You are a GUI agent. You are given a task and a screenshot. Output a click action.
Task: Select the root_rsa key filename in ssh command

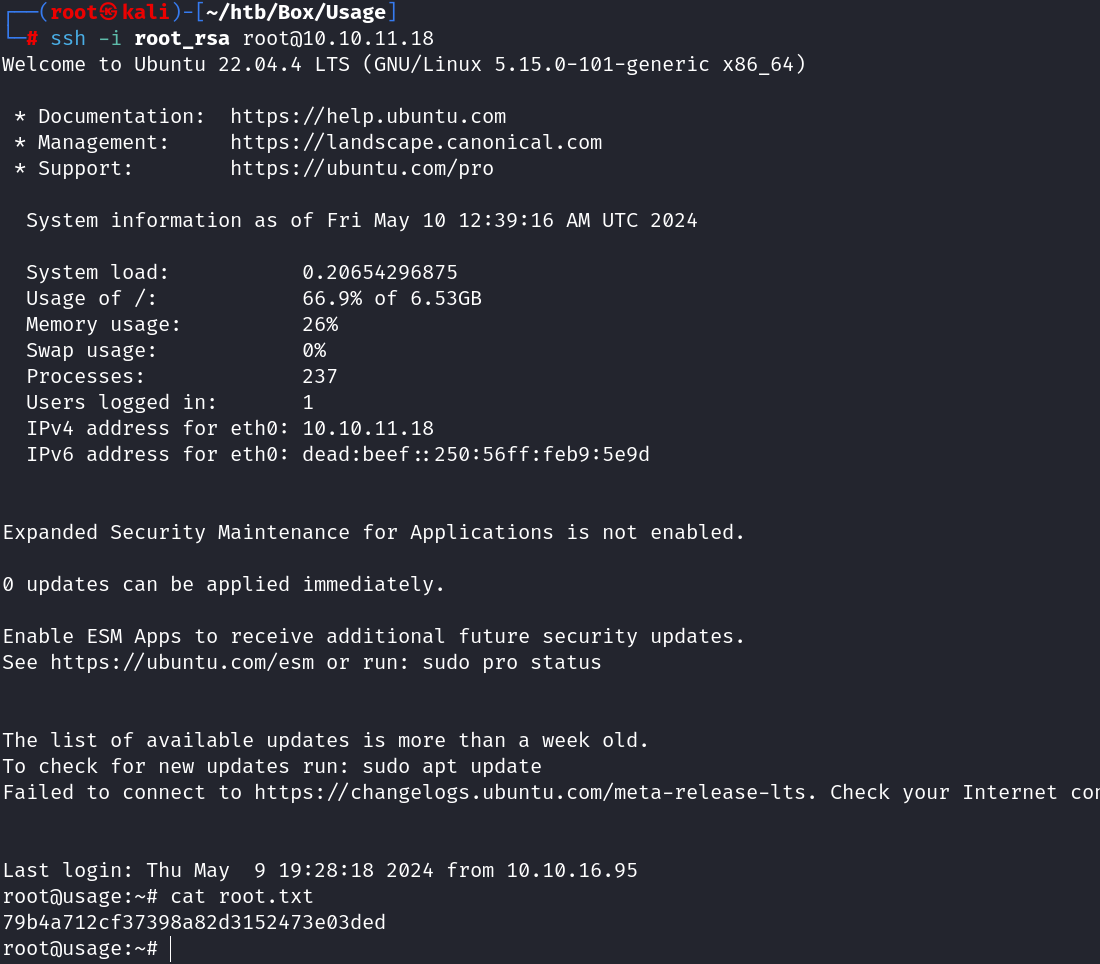tap(182, 38)
